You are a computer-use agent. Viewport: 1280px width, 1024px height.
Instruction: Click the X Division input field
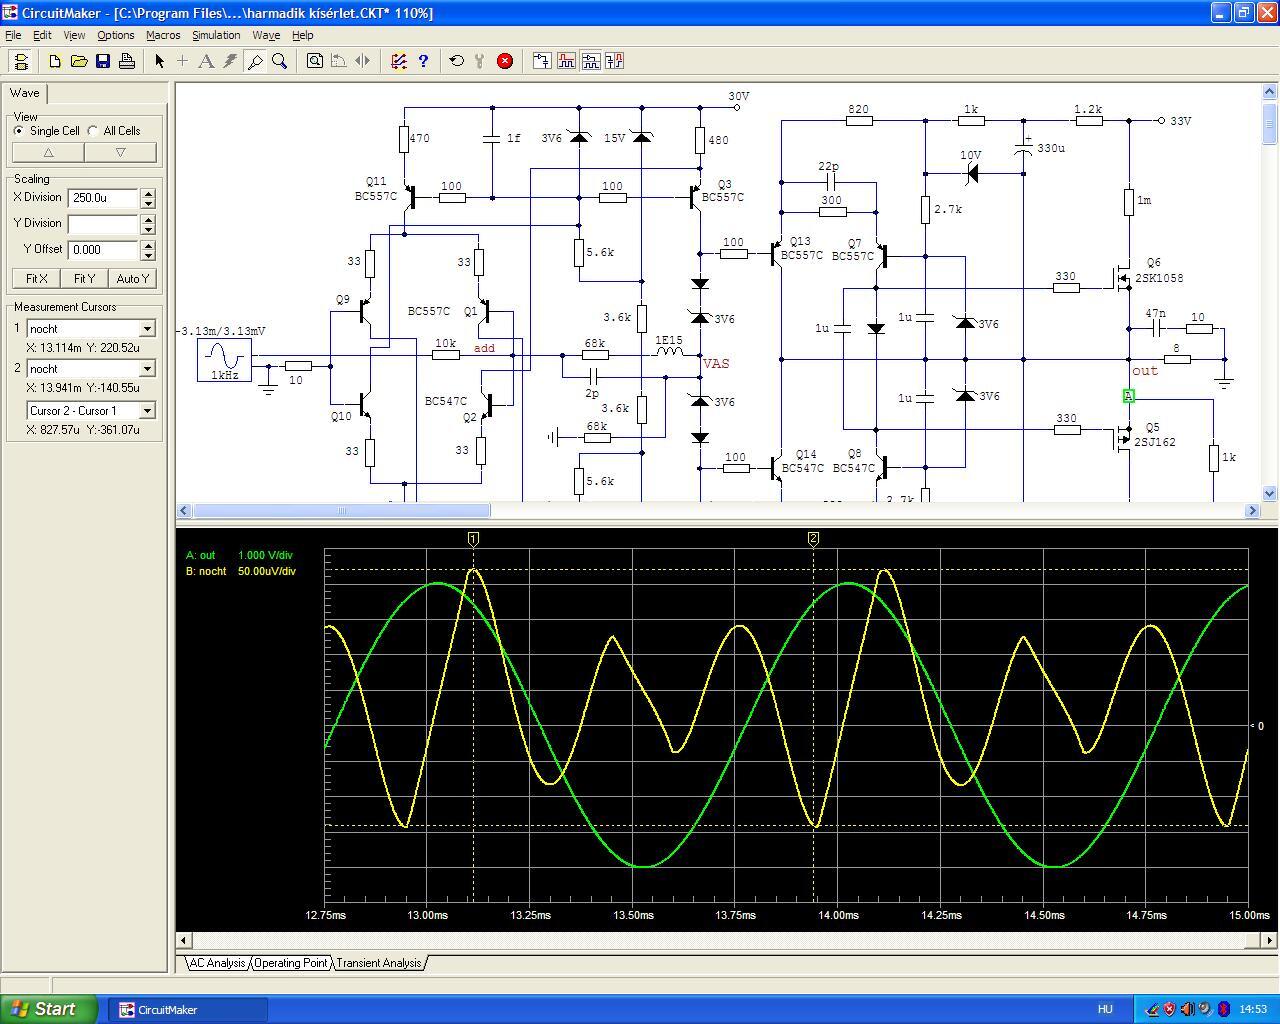(103, 198)
